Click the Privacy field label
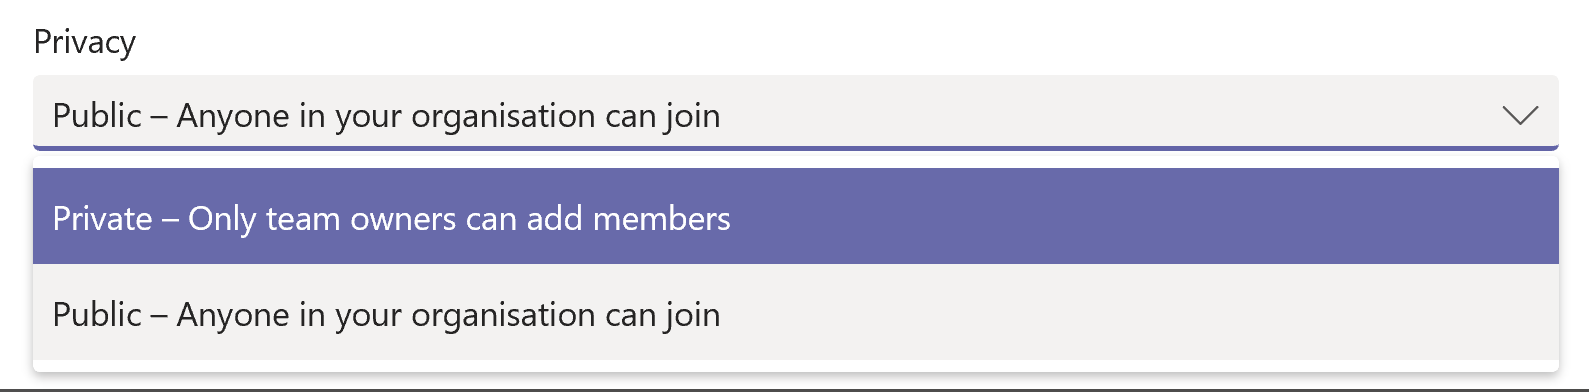Viewport: 1589px width, 392px height. pyautogui.click(x=84, y=42)
